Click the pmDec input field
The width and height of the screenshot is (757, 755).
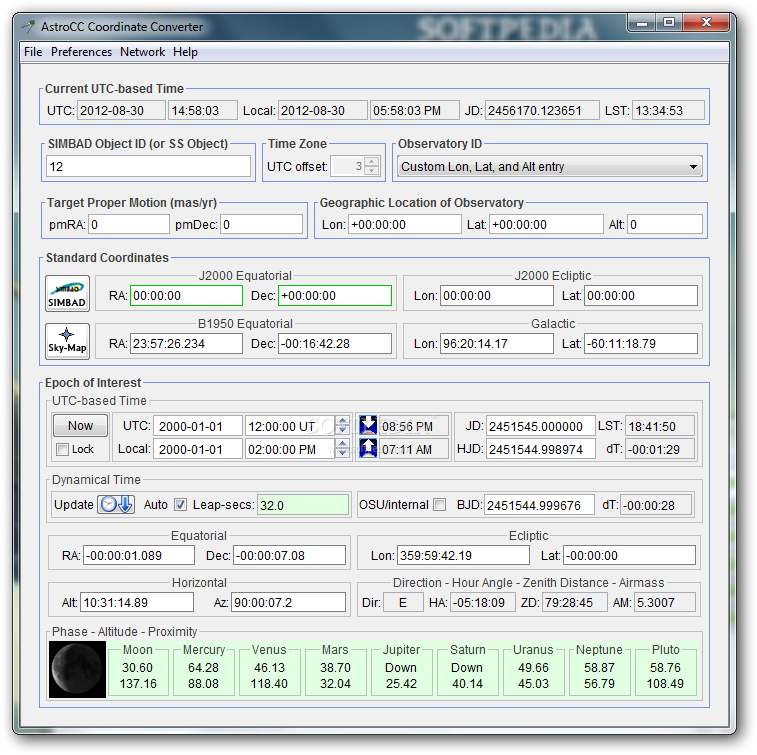262,224
